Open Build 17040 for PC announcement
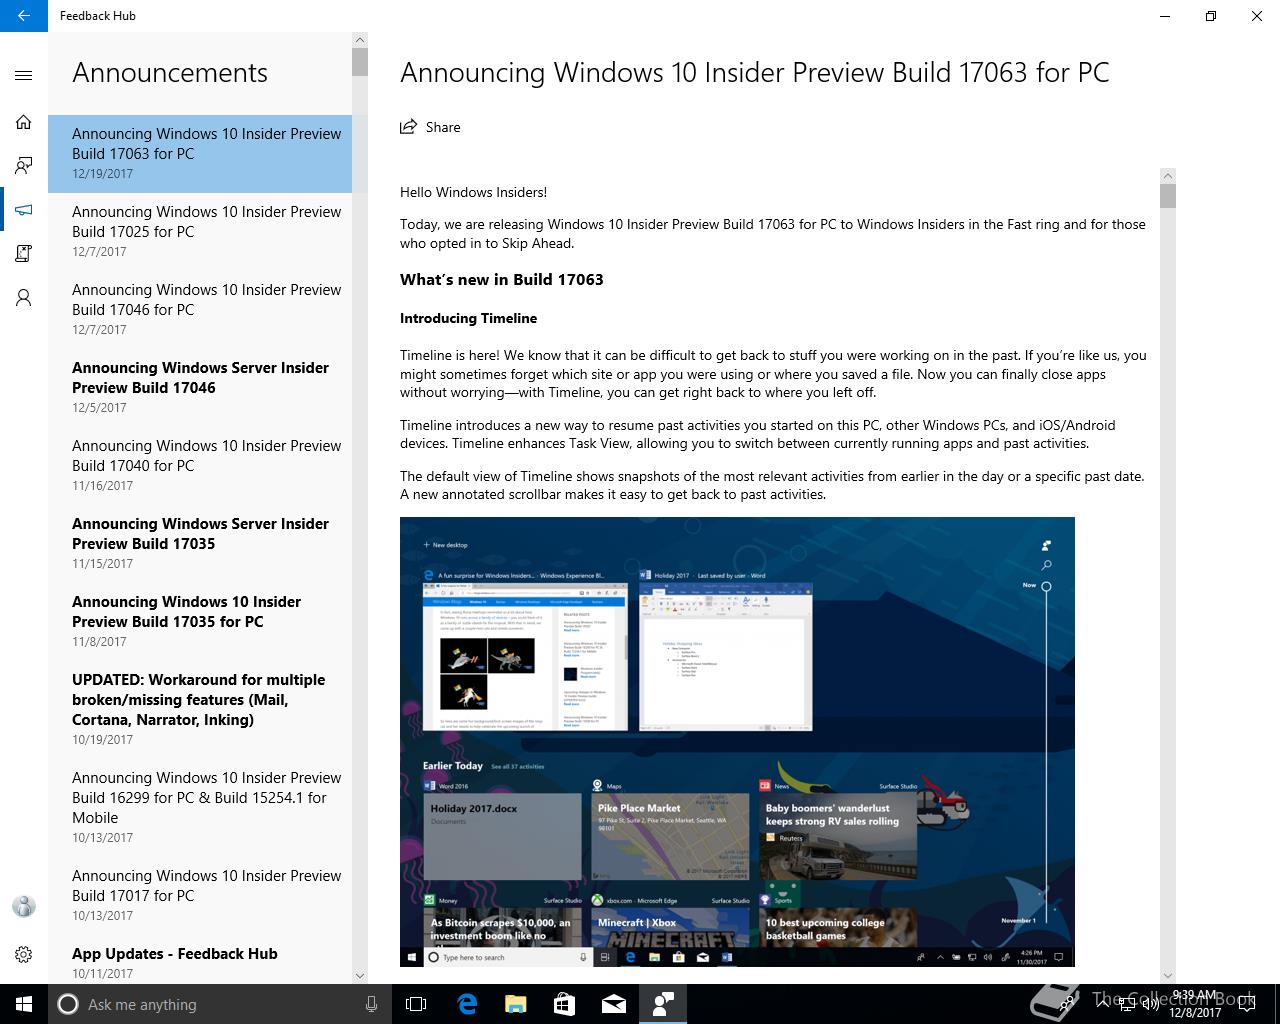The image size is (1280, 1024). (200, 465)
